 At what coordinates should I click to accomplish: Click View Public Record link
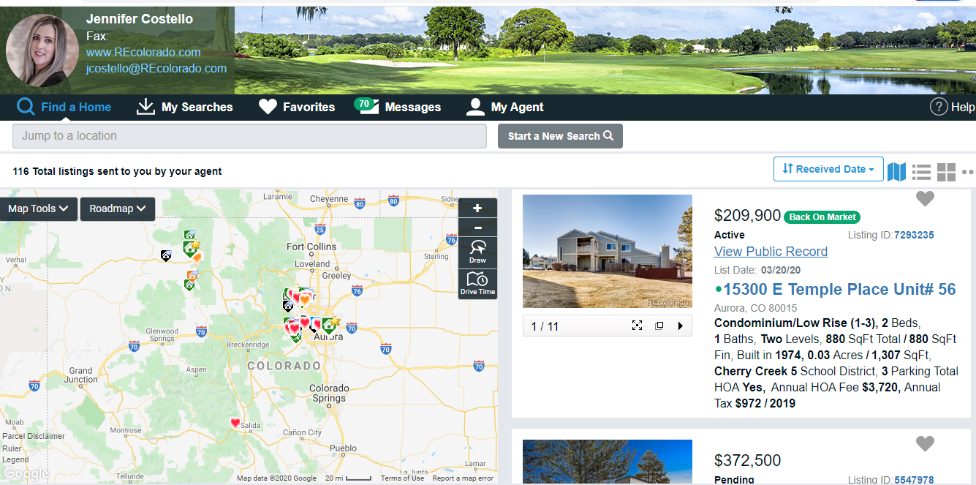(x=771, y=252)
